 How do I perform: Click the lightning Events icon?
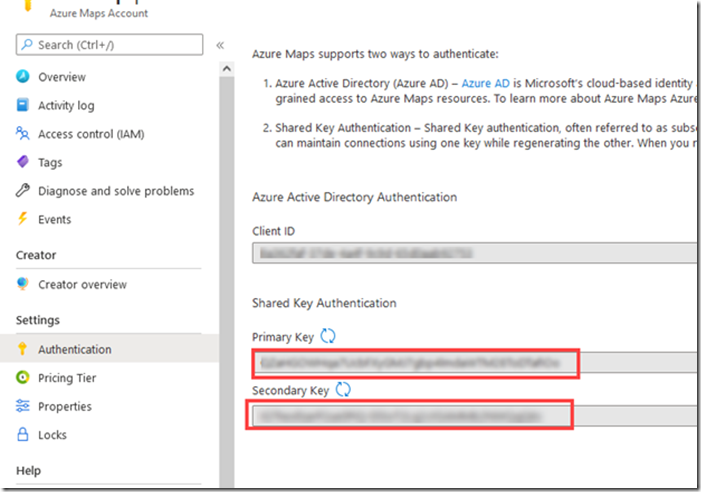pyautogui.click(x=22, y=219)
